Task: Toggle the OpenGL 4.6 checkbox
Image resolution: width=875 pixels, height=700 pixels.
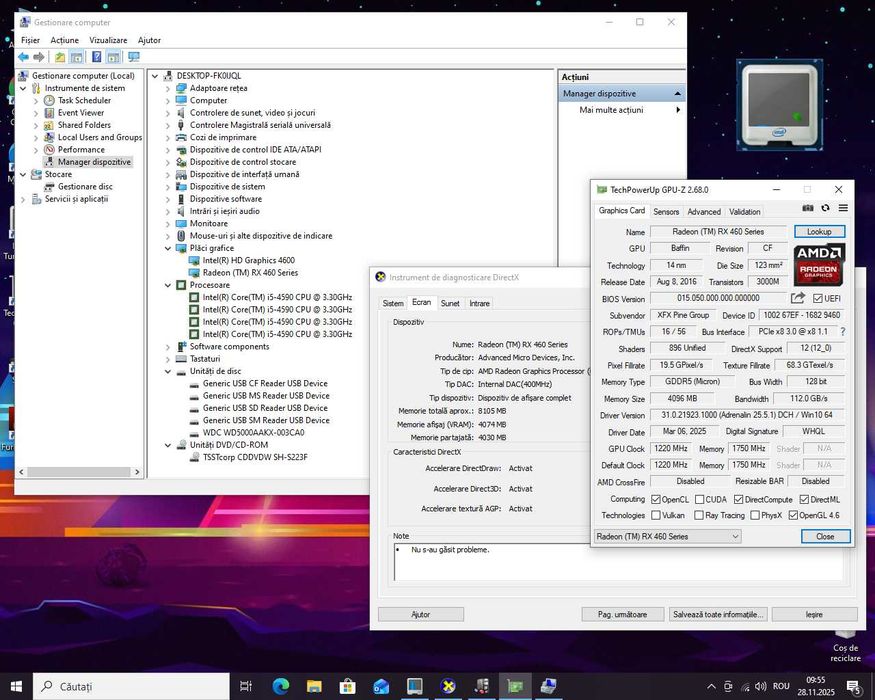Action: 793,515
